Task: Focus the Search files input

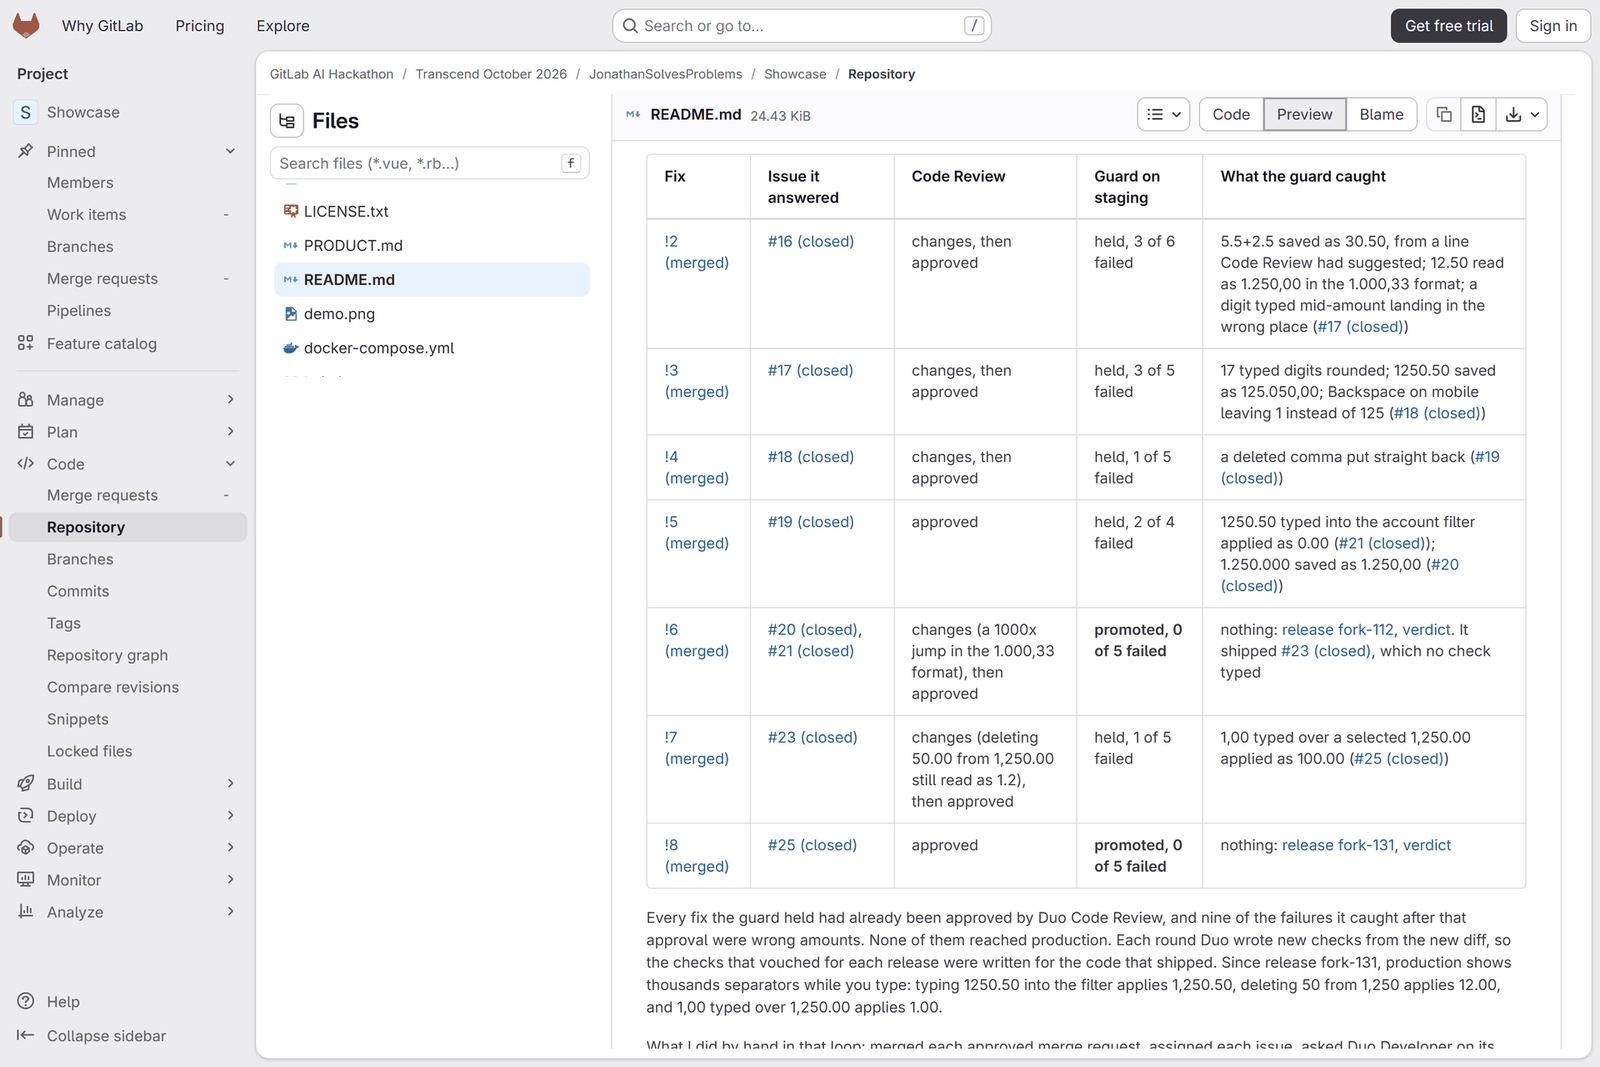Action: tap(429, 163)
